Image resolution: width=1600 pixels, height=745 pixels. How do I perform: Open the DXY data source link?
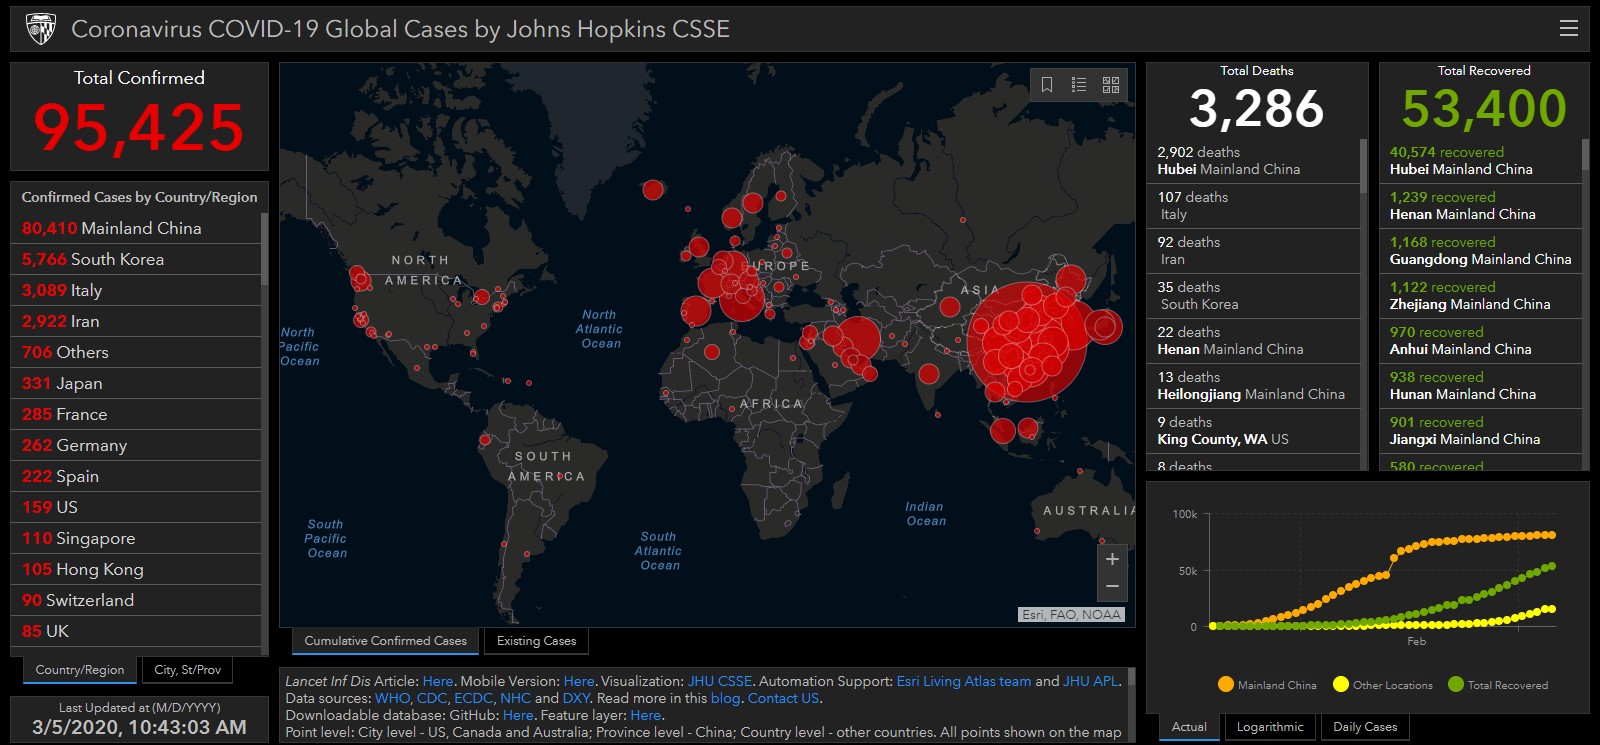coord(576,698)
